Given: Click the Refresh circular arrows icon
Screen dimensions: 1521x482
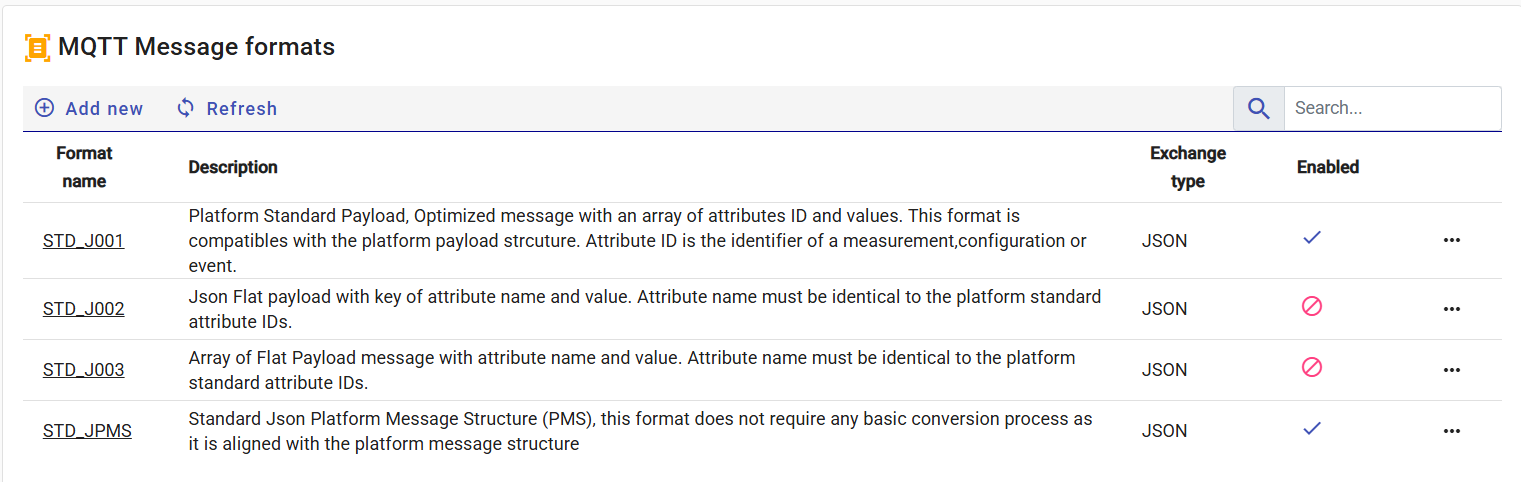Looking at the screenshot, I should (185, 108).
